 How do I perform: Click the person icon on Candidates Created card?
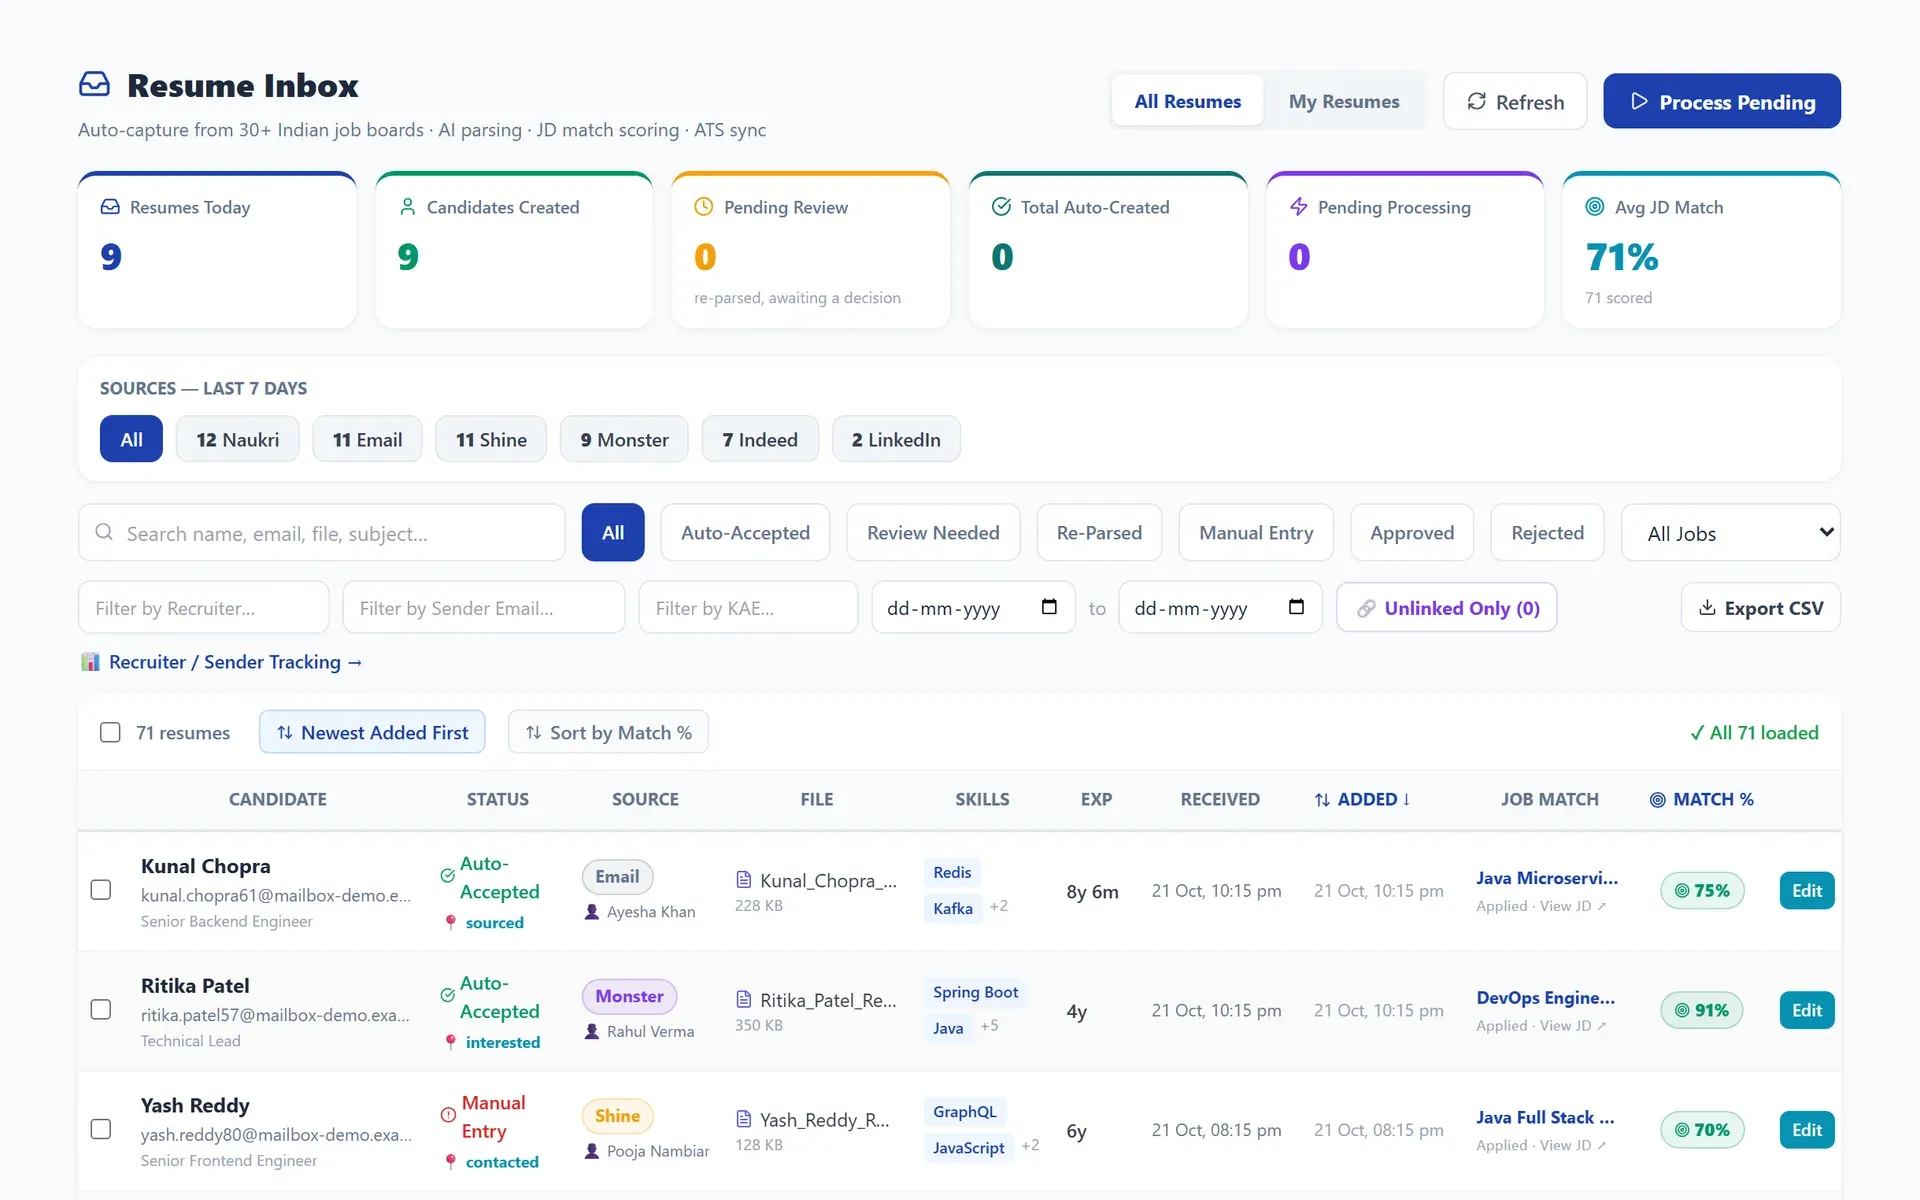coord(407,207)
